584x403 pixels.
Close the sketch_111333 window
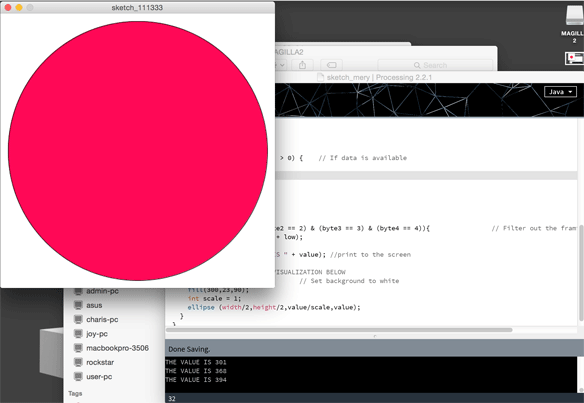point(8,7)
